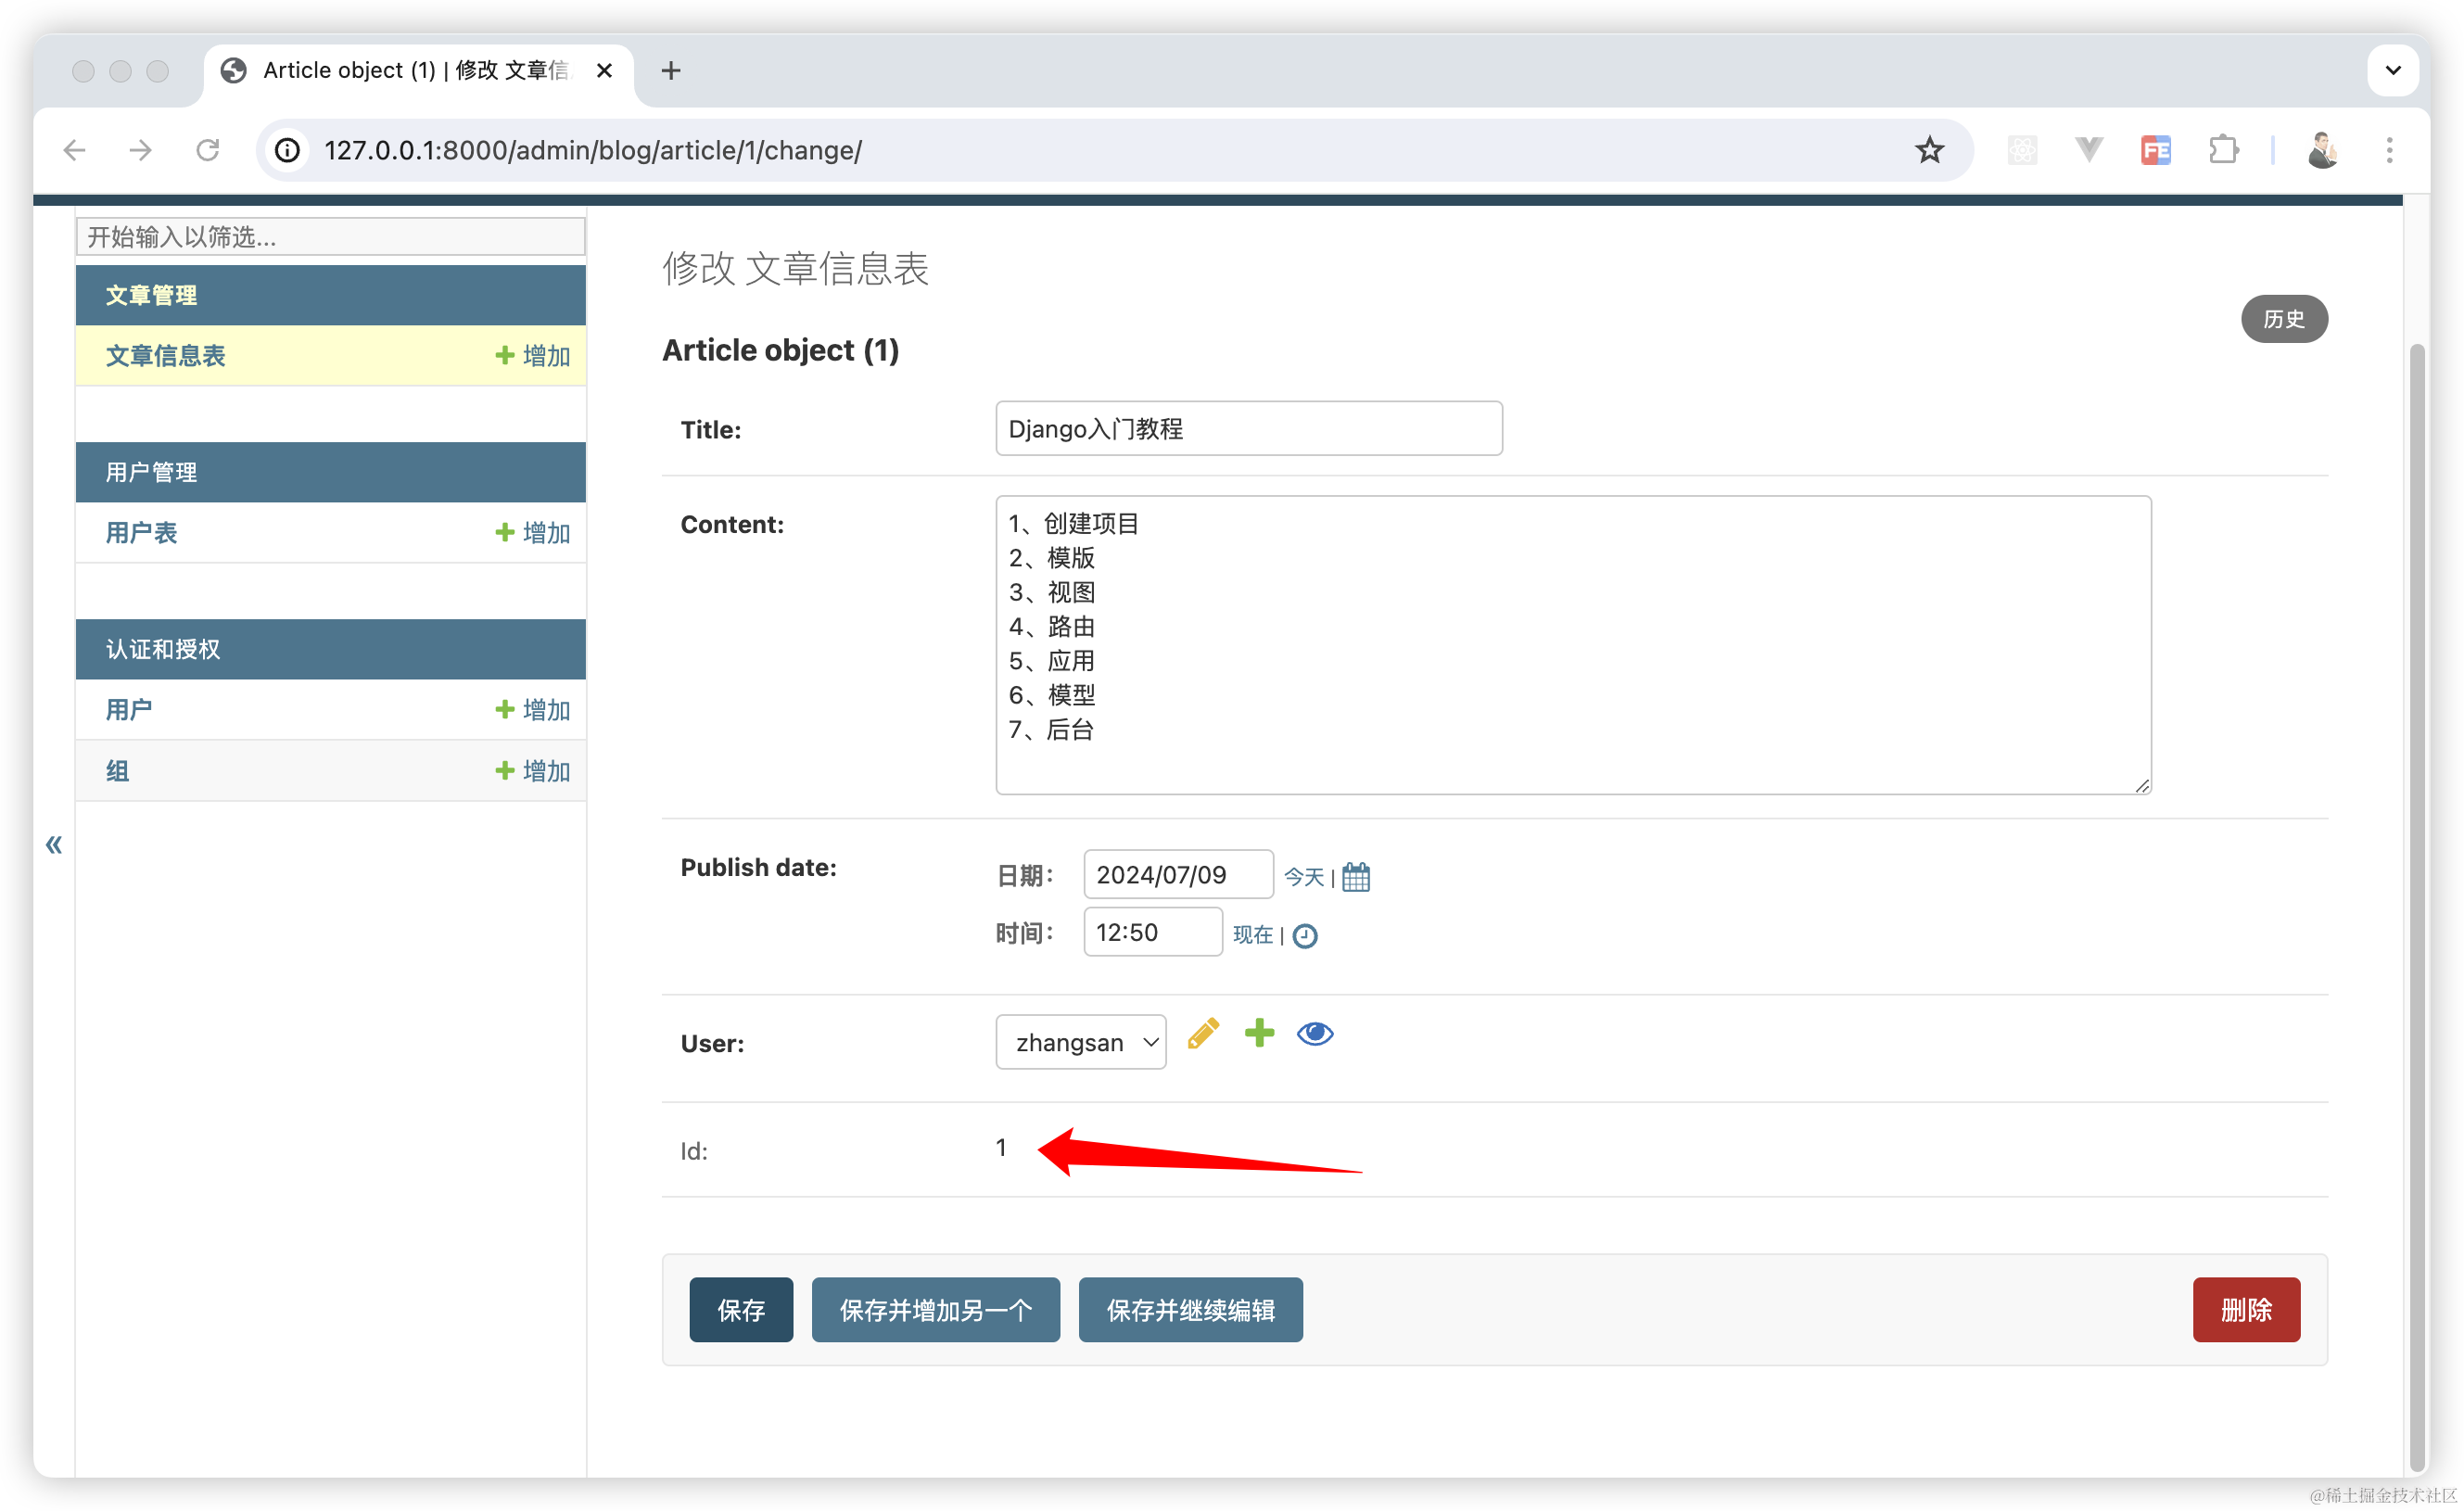
Task: Click the red 删除 delete button
Action: 2246,1309
